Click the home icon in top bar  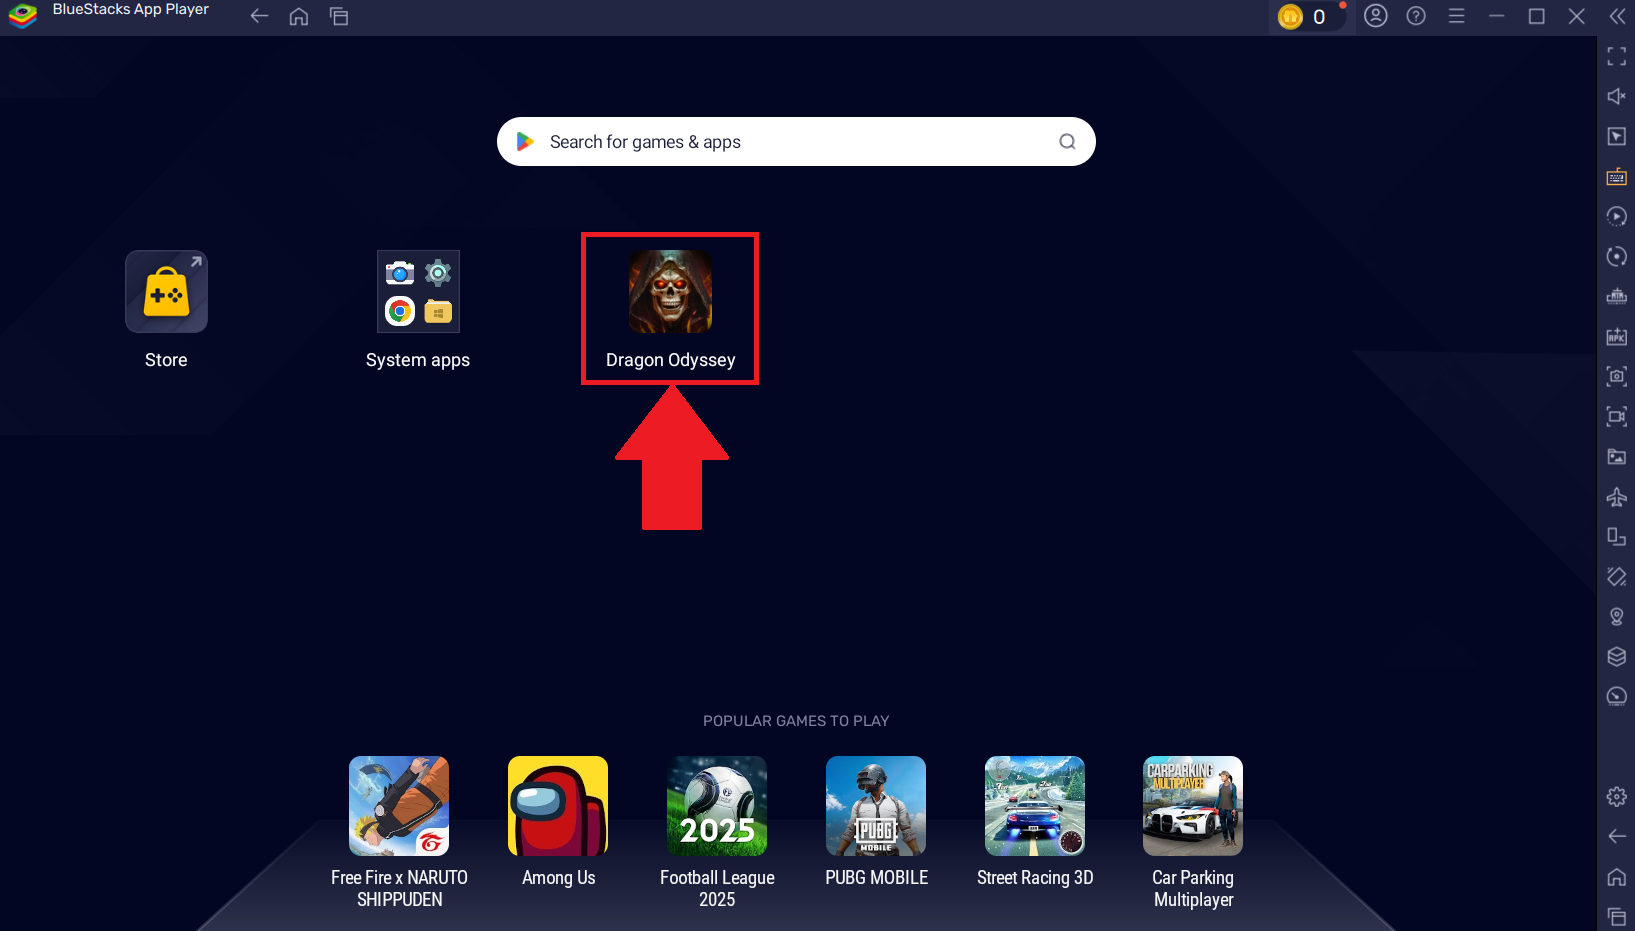[298, 16]
